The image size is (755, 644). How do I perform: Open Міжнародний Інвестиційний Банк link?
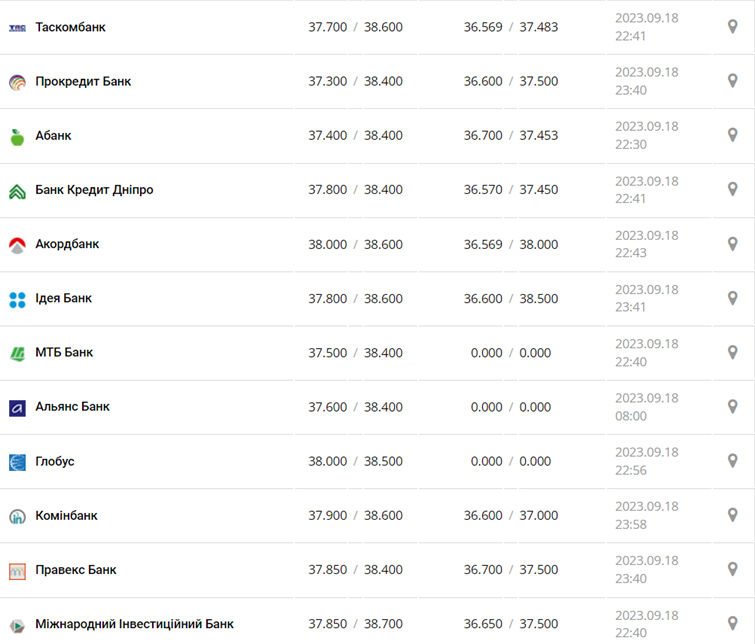click(134, 624)
